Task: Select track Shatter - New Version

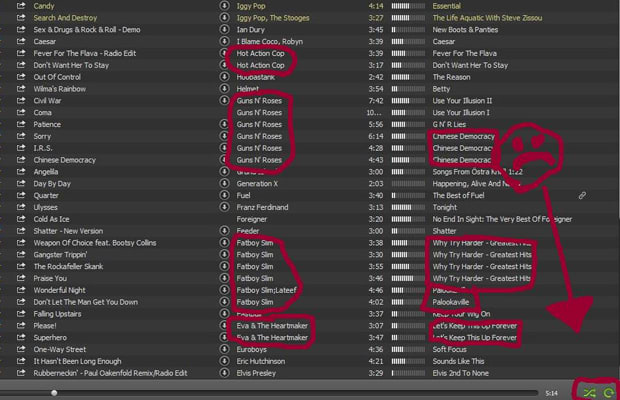Action: point(68,231)
